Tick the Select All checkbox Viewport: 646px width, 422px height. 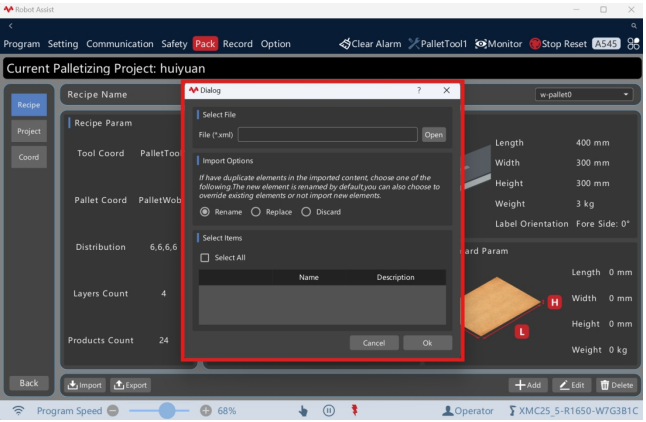point(205,258)
